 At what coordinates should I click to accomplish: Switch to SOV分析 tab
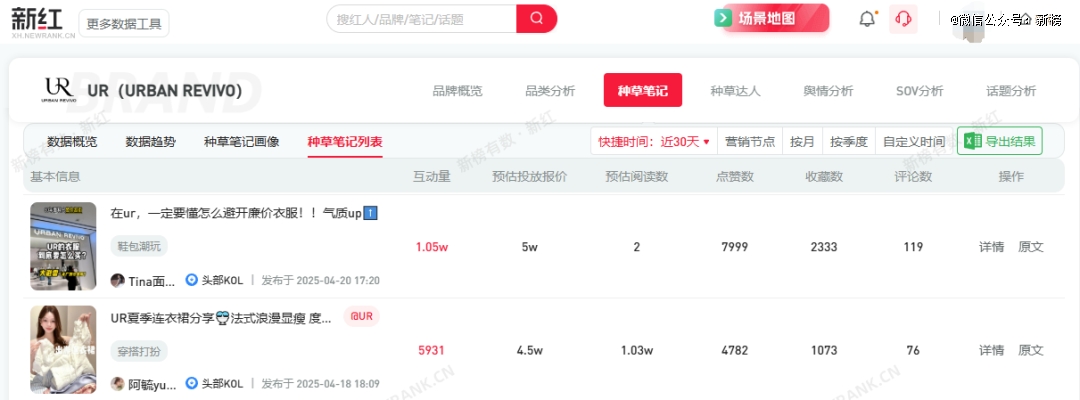pyautogui.click(x=920, y=91)
